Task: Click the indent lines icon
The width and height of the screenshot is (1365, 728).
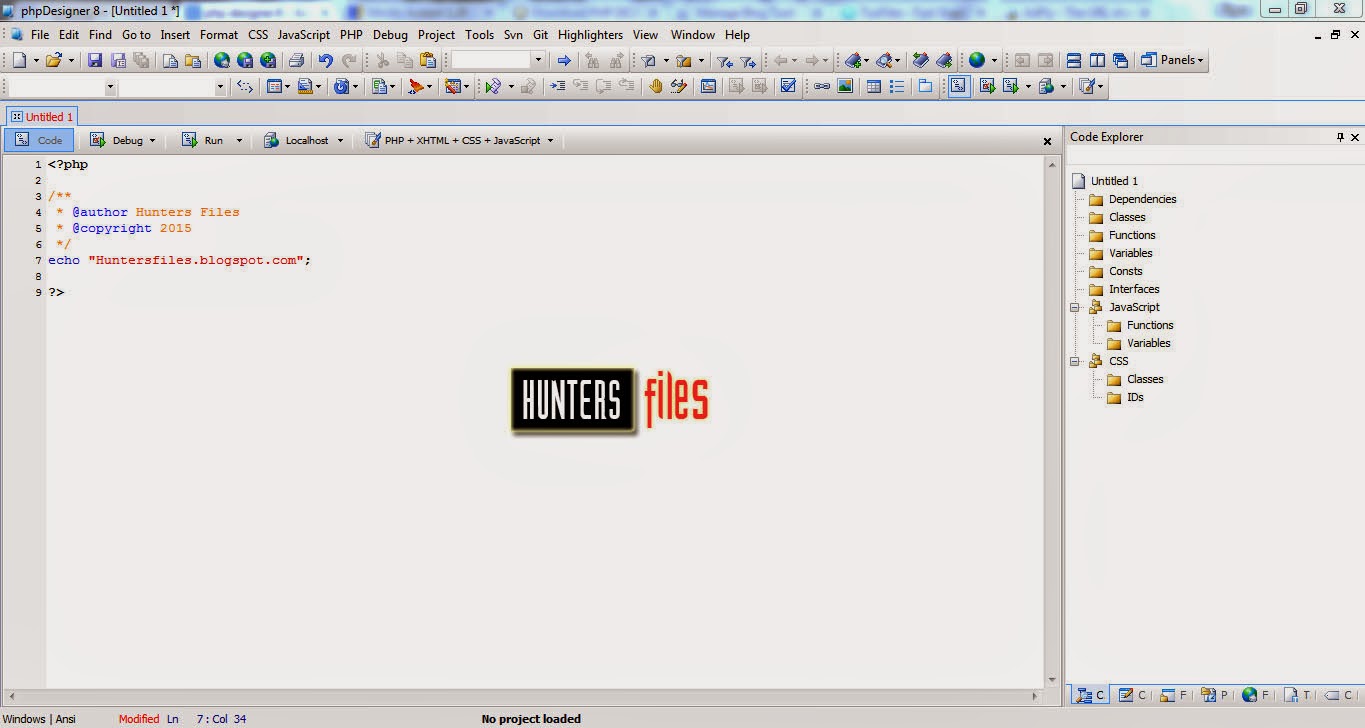Action: 558,86
